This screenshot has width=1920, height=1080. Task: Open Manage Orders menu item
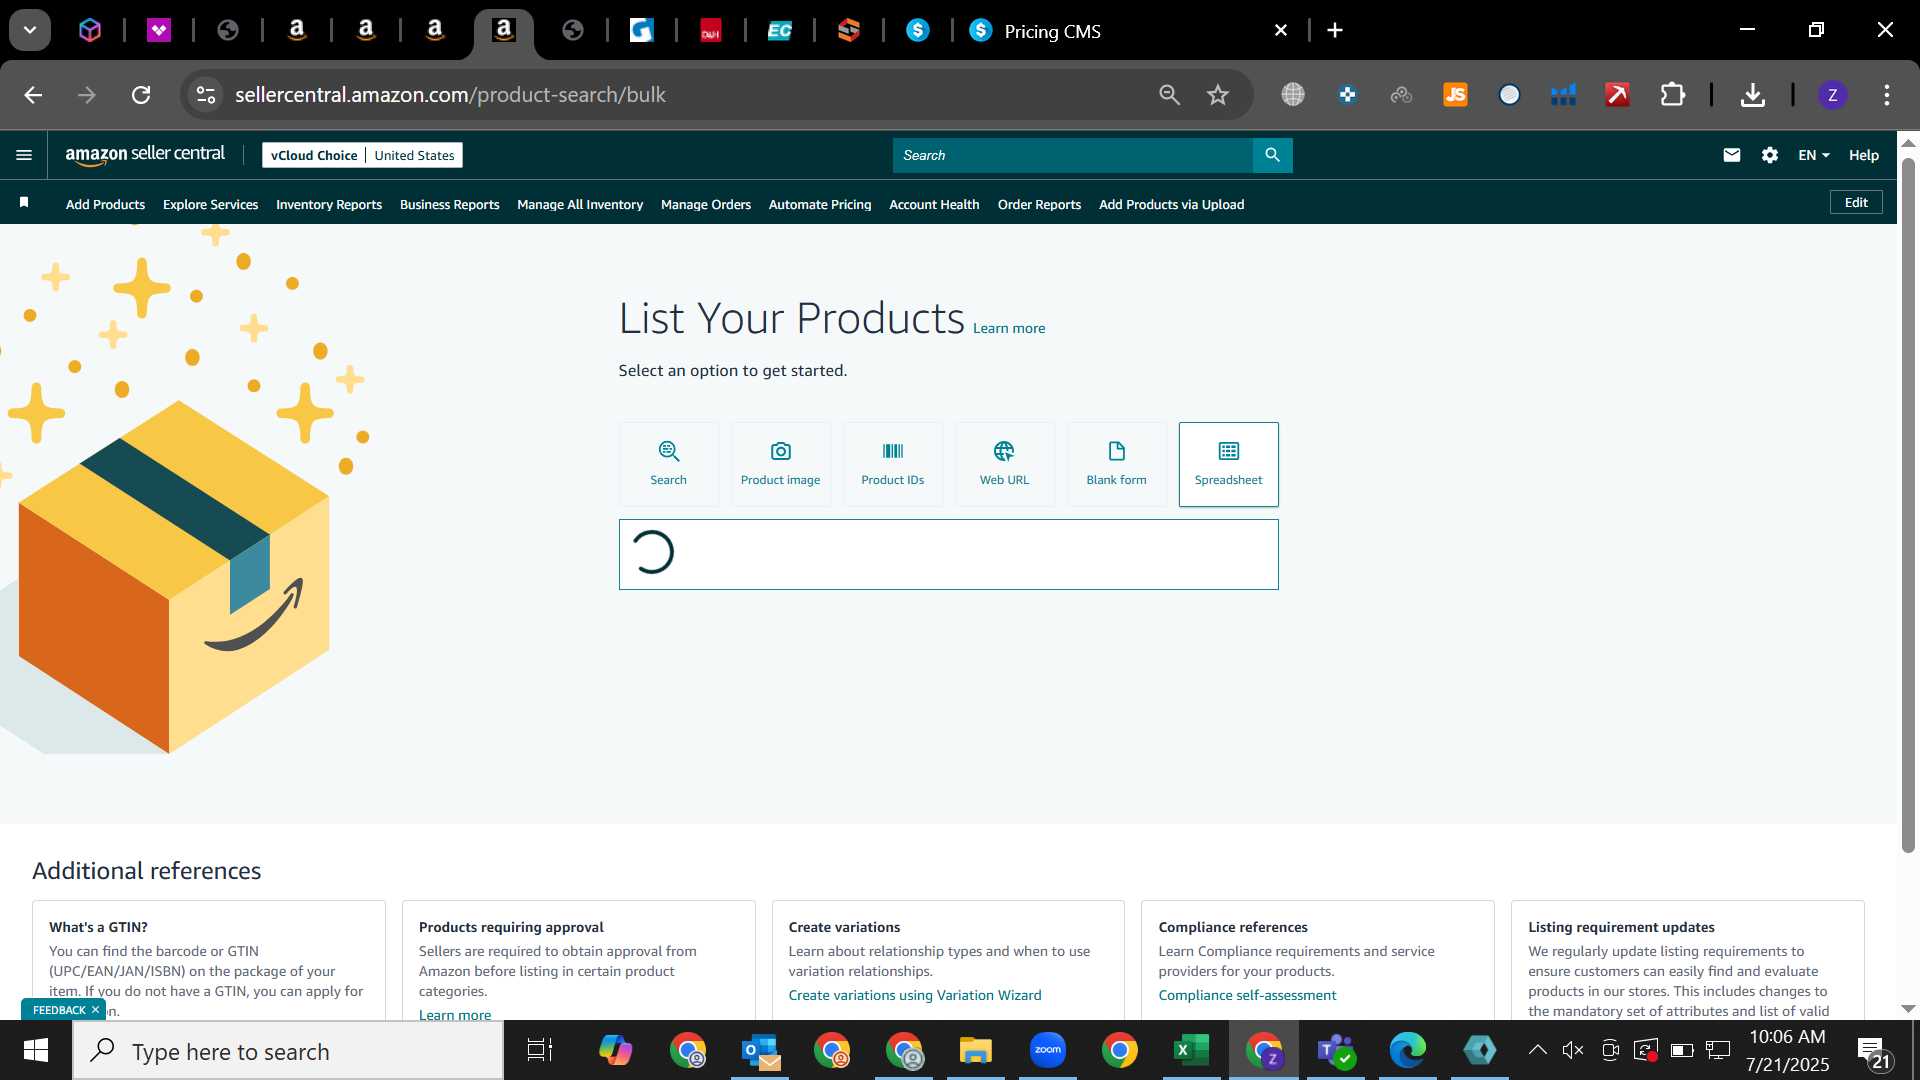(x=706, y=204)
